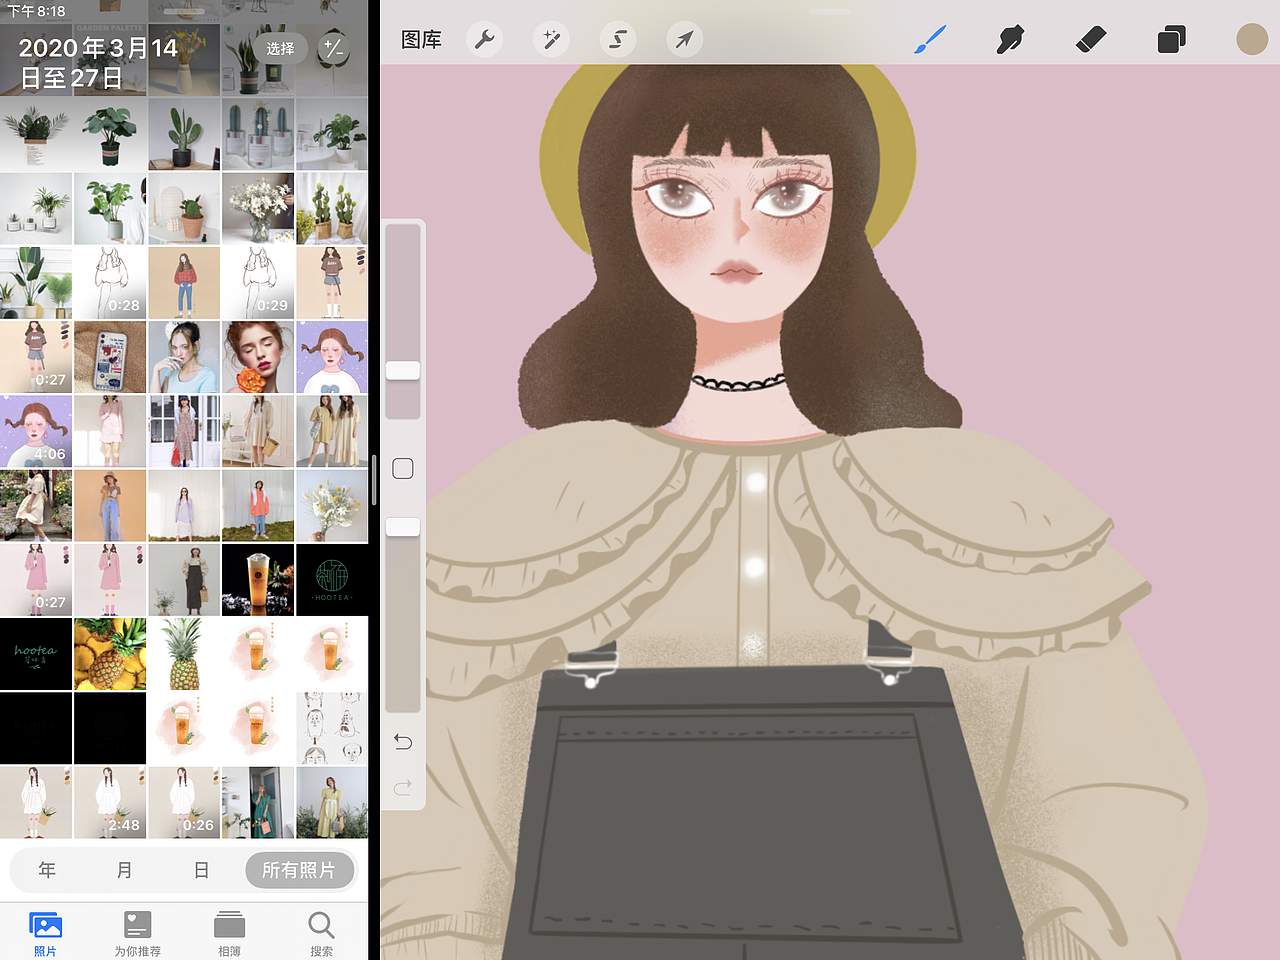Open the orange flower portrait photo
Screen dimensions: 1280x960
coord(258,357)
